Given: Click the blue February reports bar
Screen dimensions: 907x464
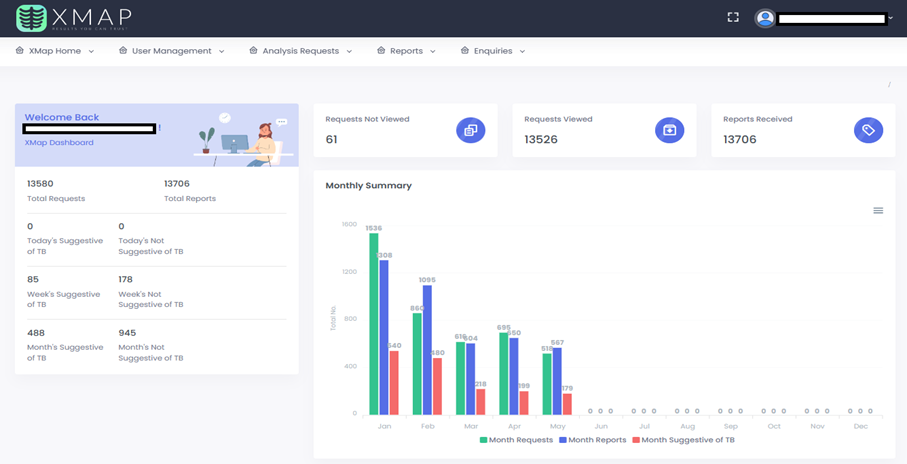Looking at the screenshot, I should [x=427, y=350].
